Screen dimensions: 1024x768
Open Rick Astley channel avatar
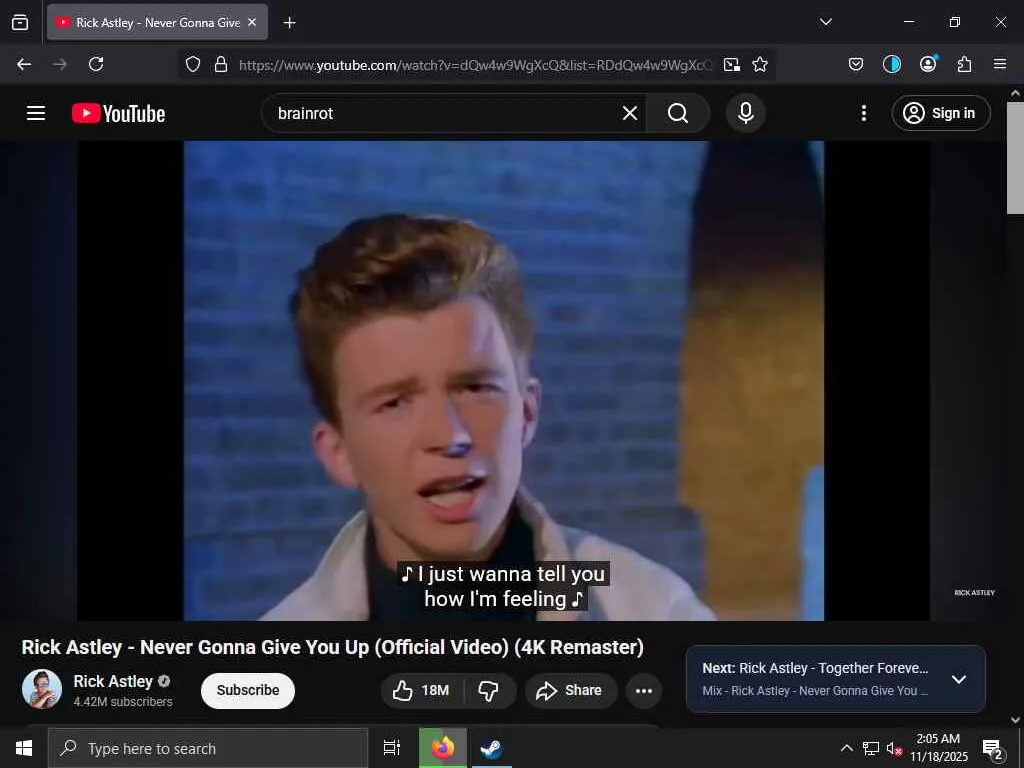coord(42,689)
